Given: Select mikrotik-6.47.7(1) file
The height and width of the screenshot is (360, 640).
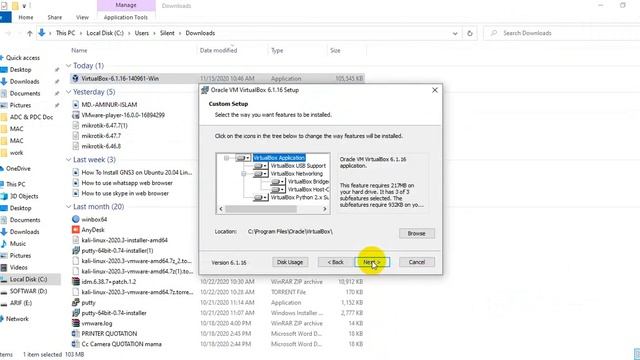Looking at the screenshot, I should pos(104,125).
